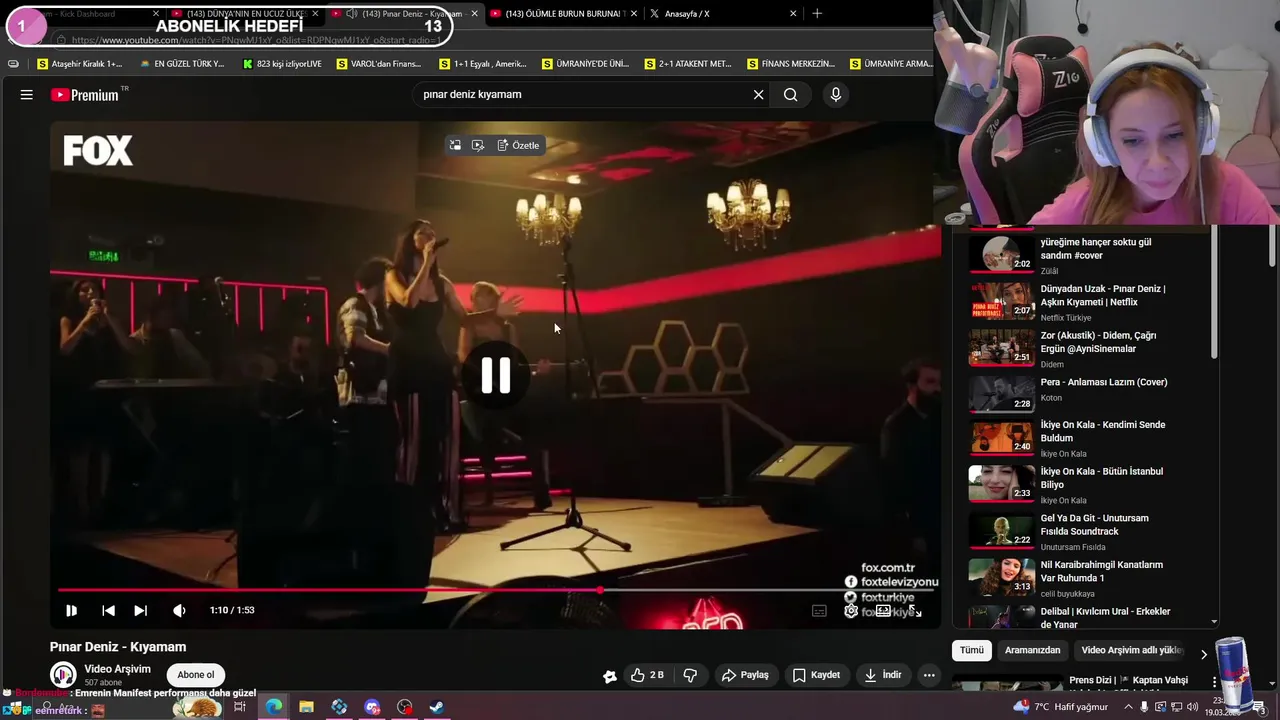Click first overlay icon left of Özetle
Image resolution: width=1280 pixels, height=720 pixels.
tap(455, 146)
